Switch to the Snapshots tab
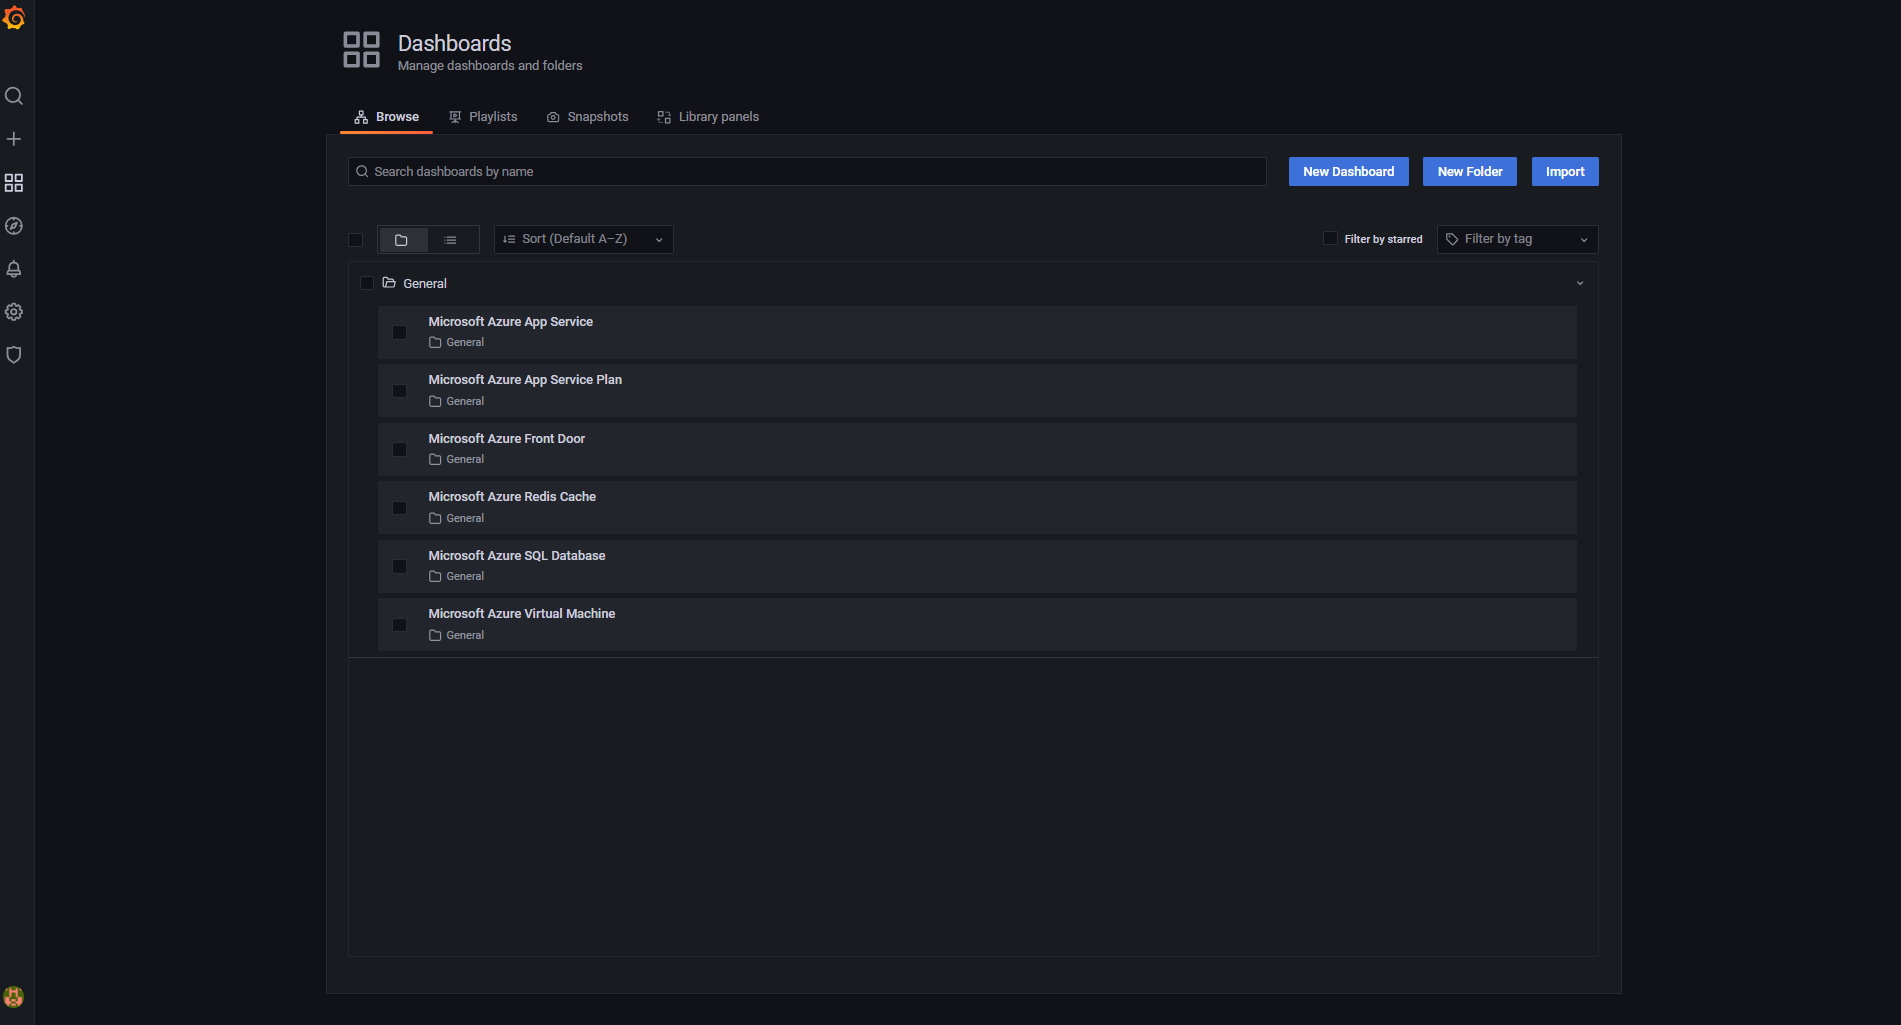Image resolution: width=1901 pixels, height=1025 pixels. point(588,117)
